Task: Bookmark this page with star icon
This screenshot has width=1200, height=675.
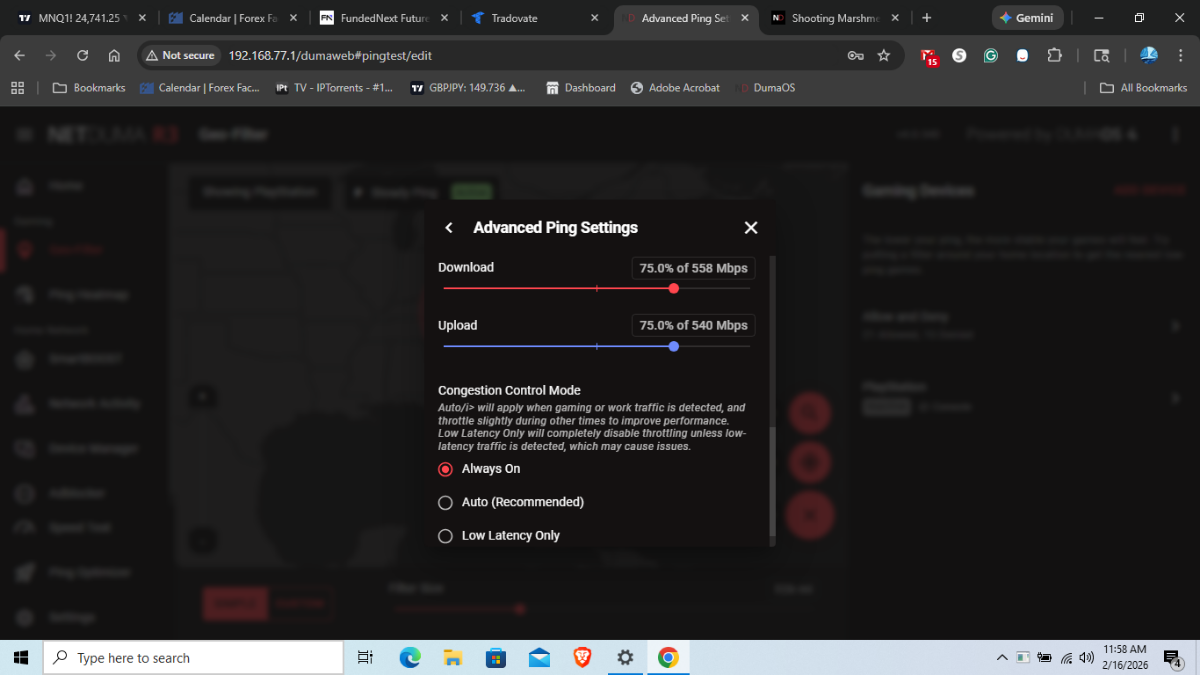Action: click(x=884, y=56)
